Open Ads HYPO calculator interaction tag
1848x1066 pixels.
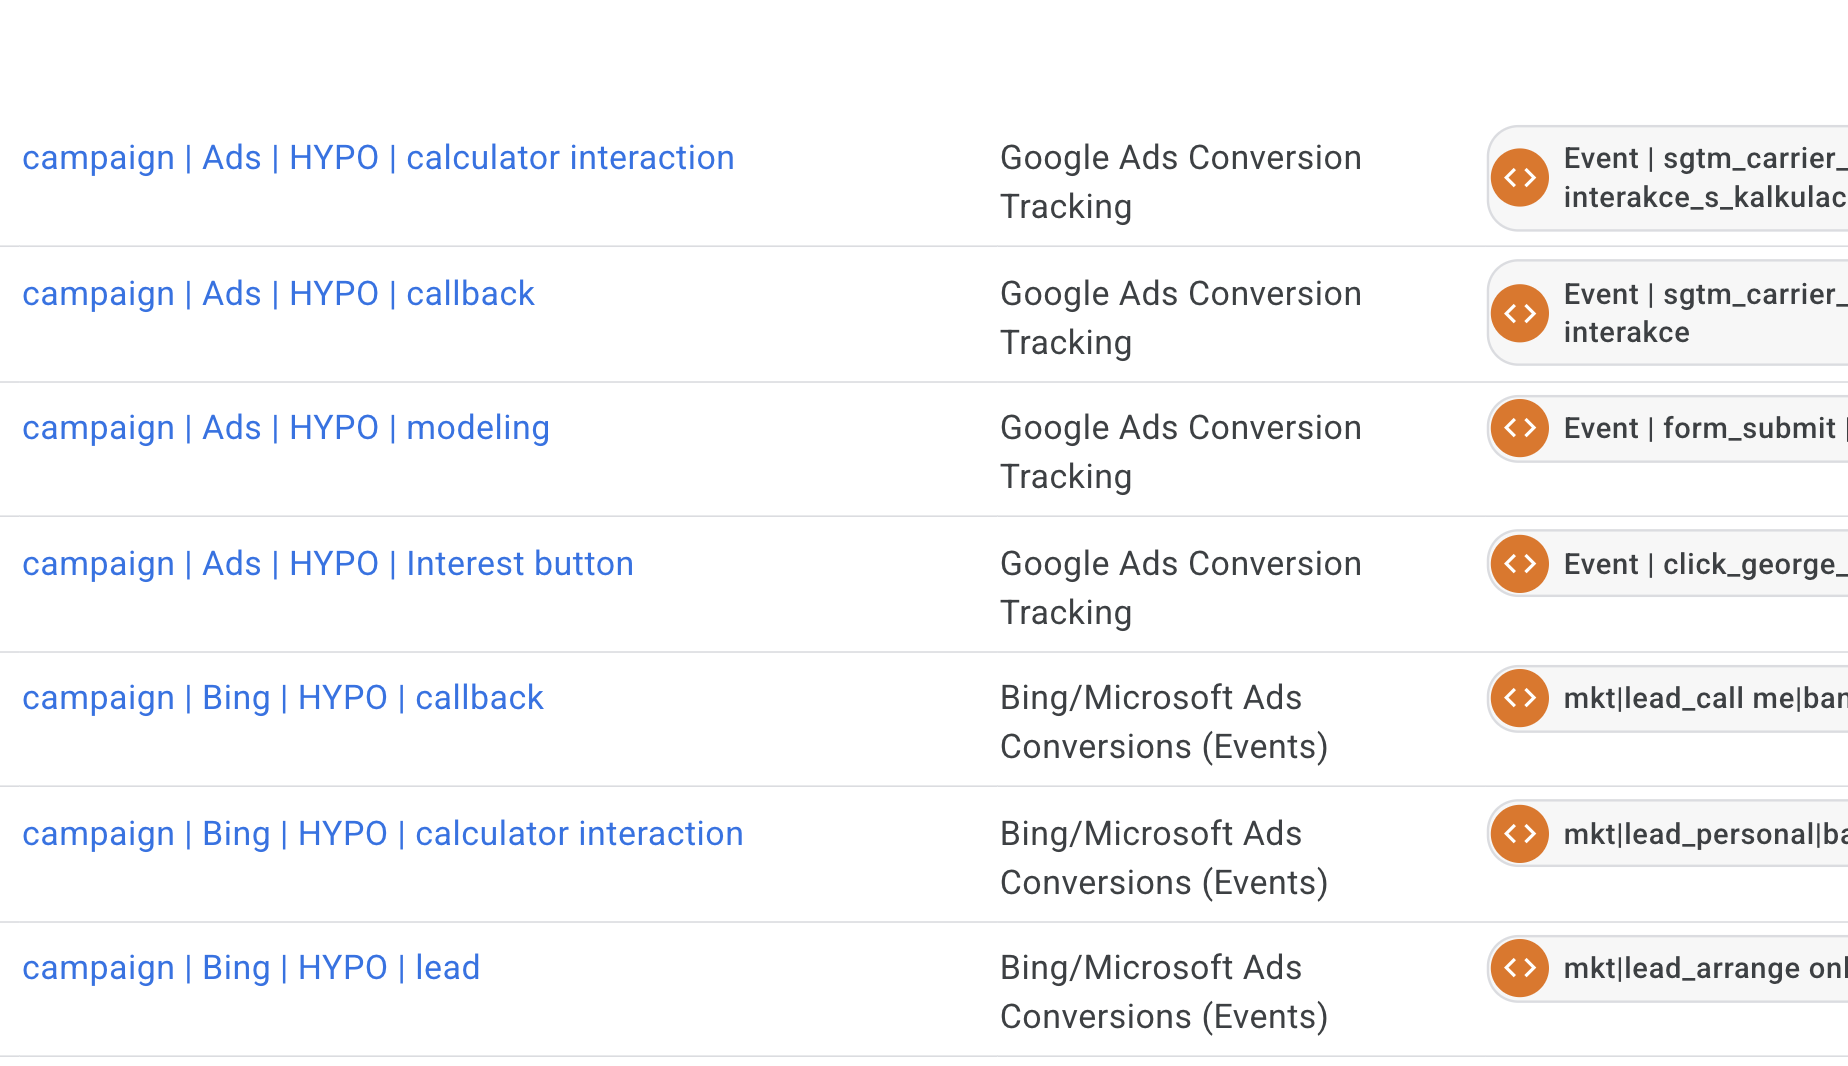(378, 158)
